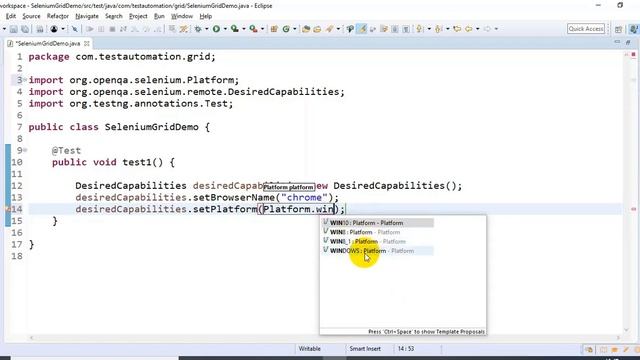The height and width of the screenshot is (360, 640).
Task: Click the Save toolbar icon
Action: [13, 29]
